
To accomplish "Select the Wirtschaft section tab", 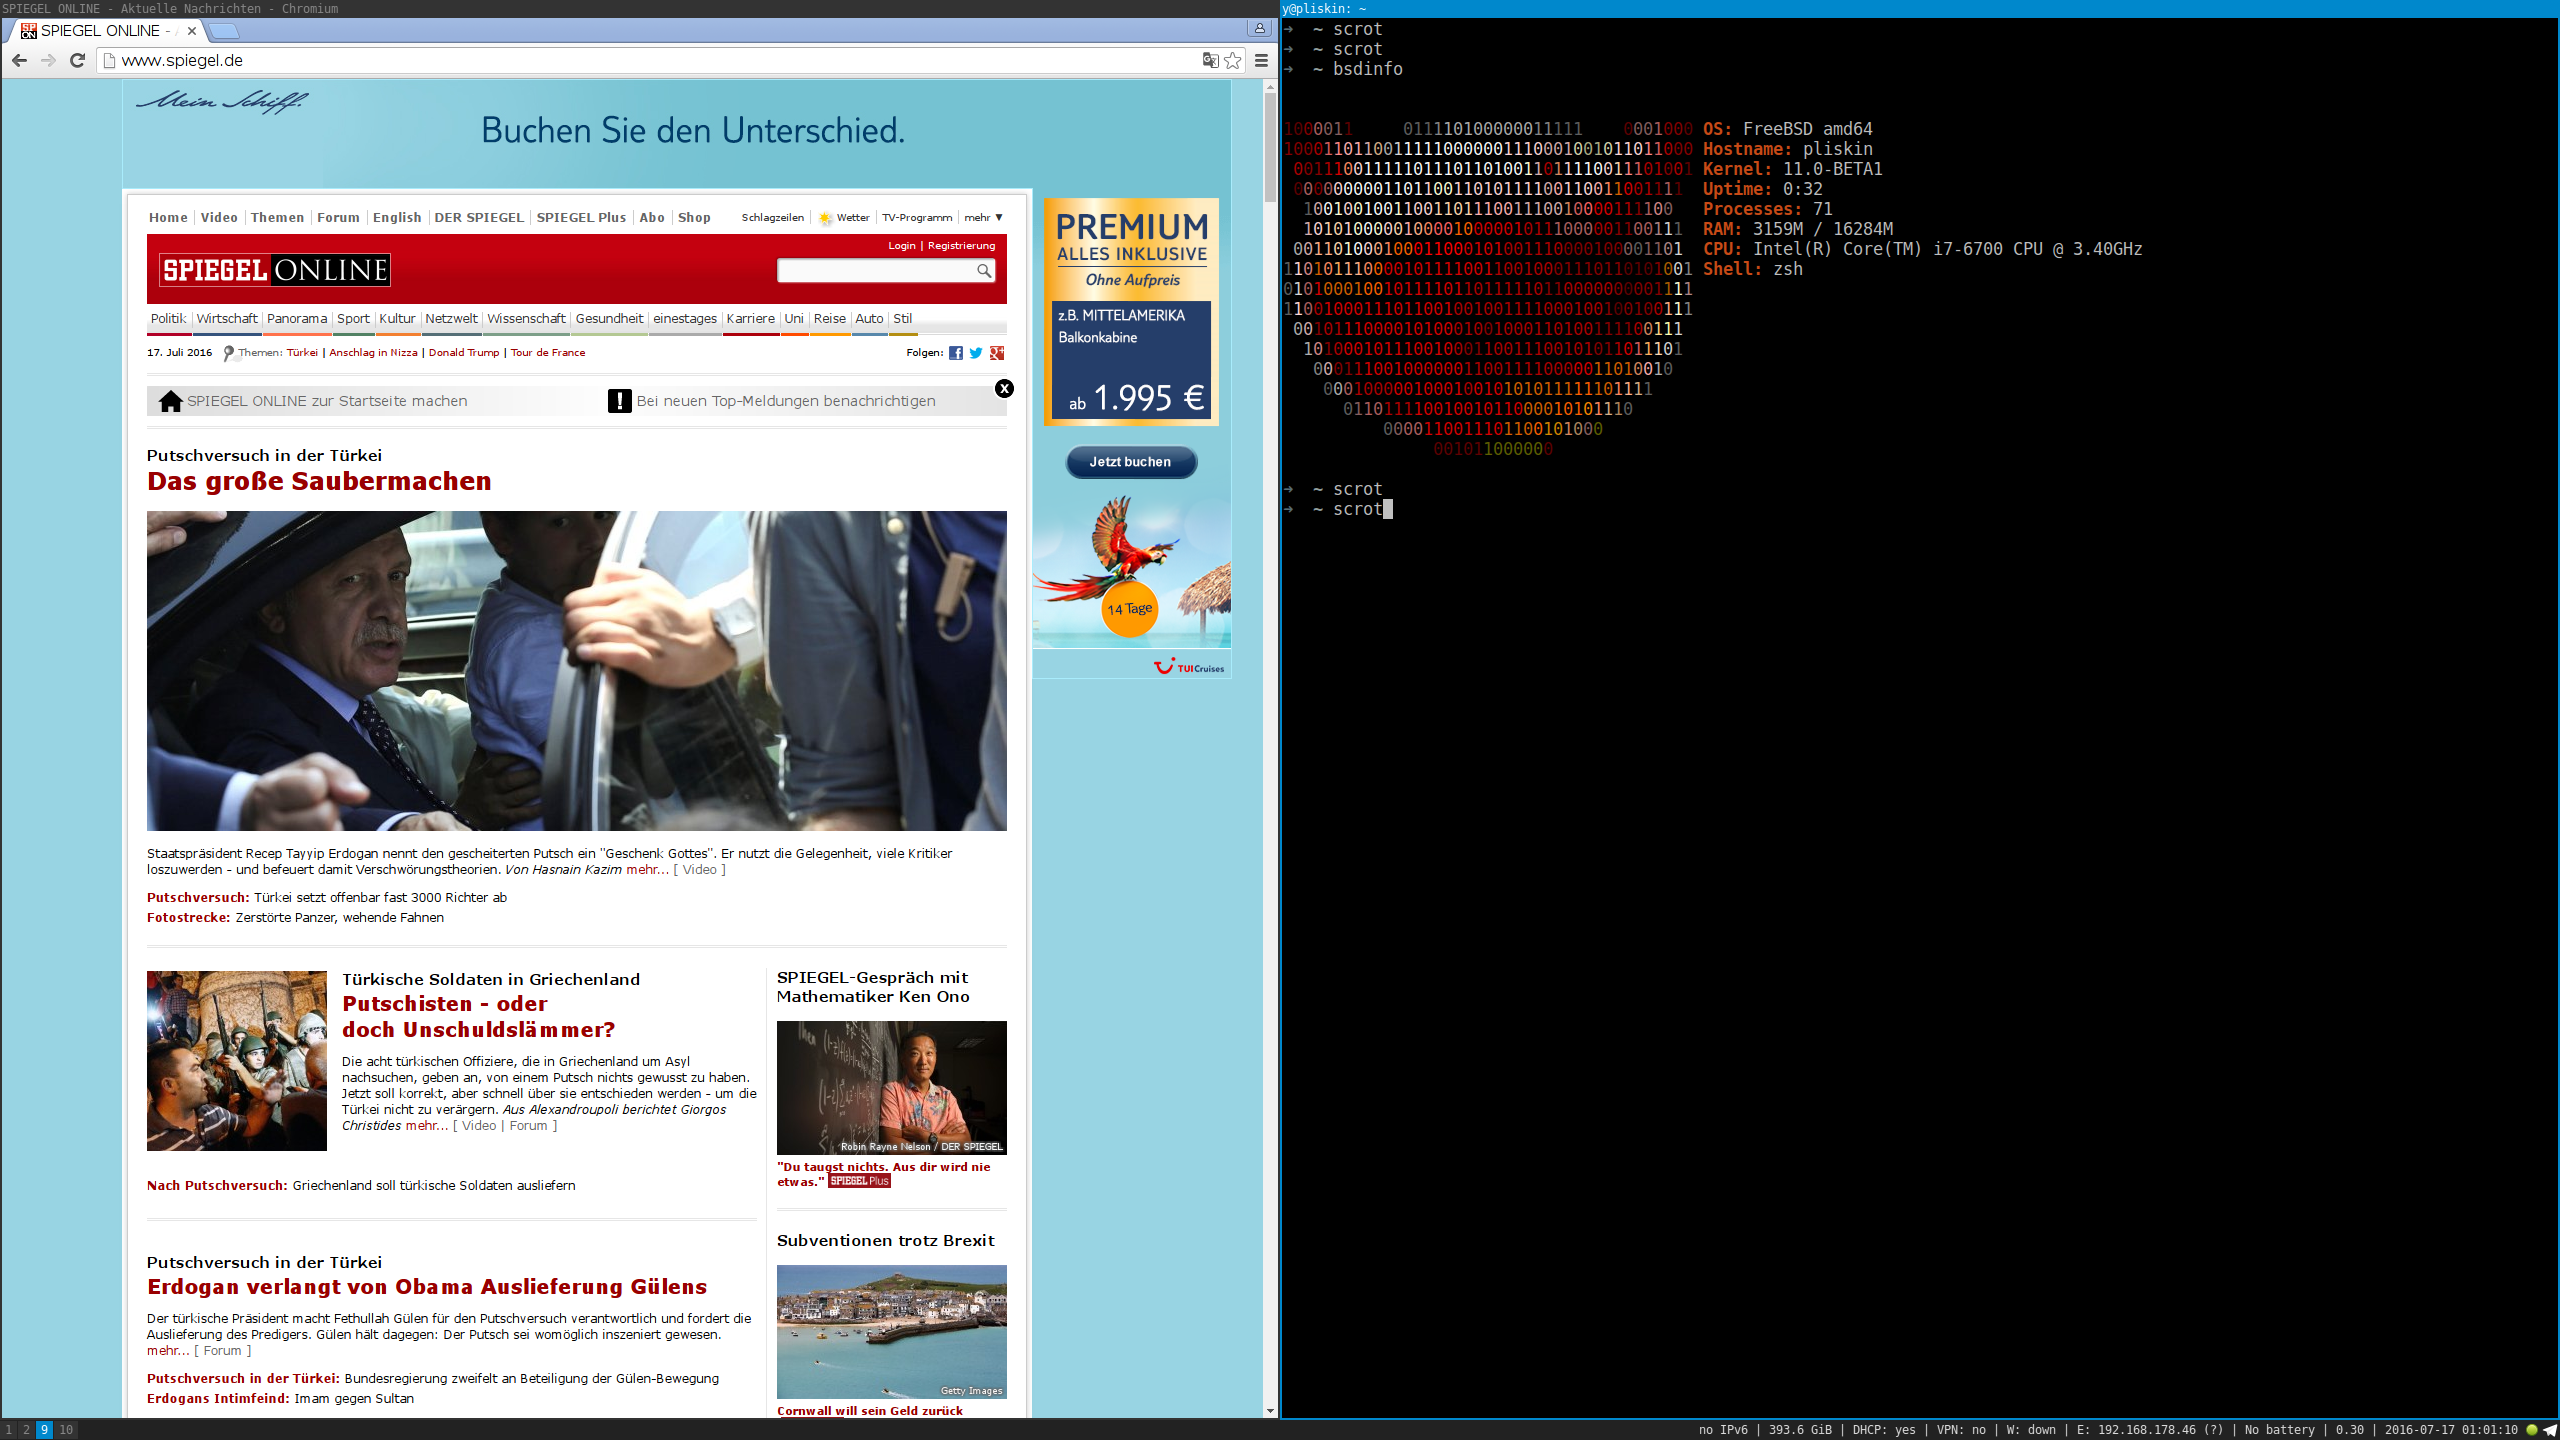I will click(227, 319).
